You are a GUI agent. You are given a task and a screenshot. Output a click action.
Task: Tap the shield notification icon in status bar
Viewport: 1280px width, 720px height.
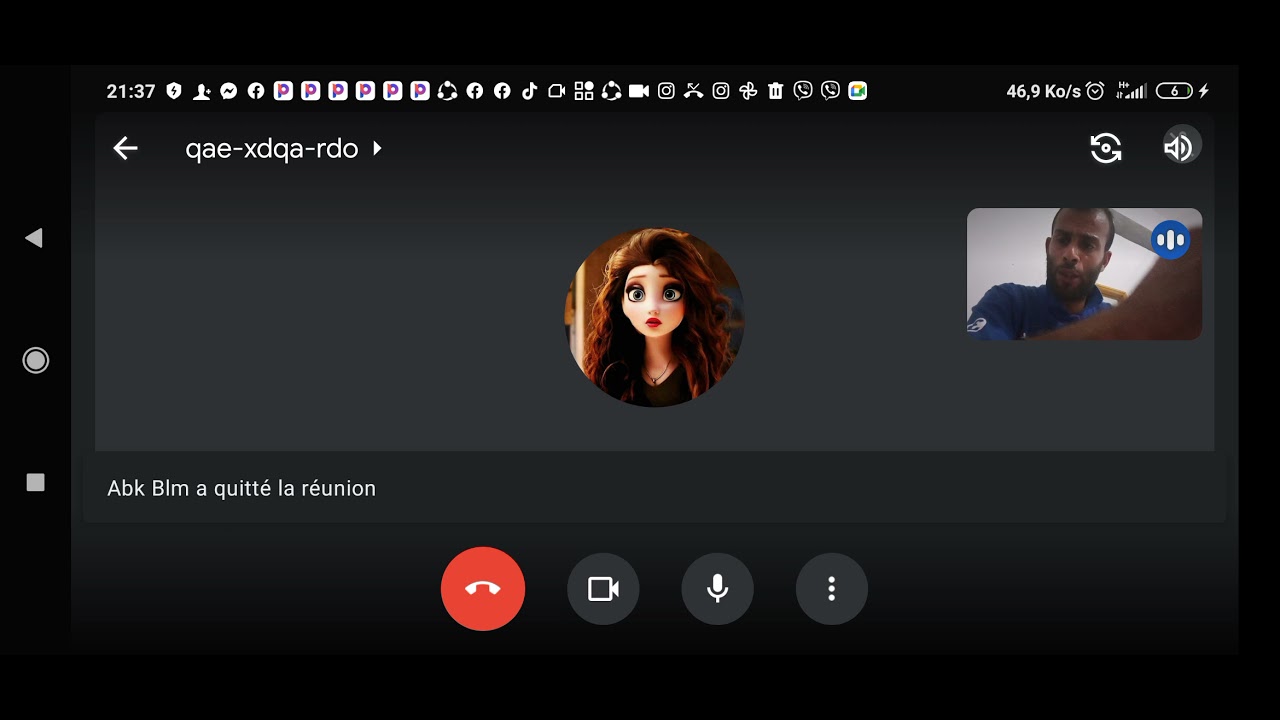point(174,91)
